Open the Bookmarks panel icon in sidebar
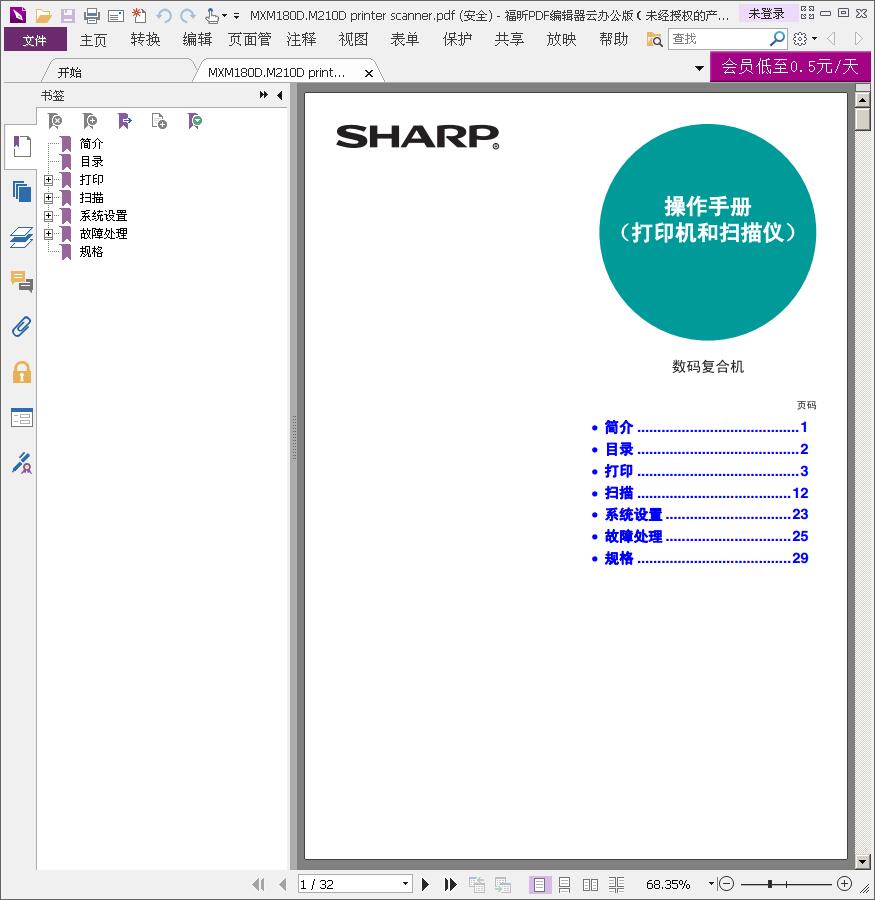 [x=22, y=146]
